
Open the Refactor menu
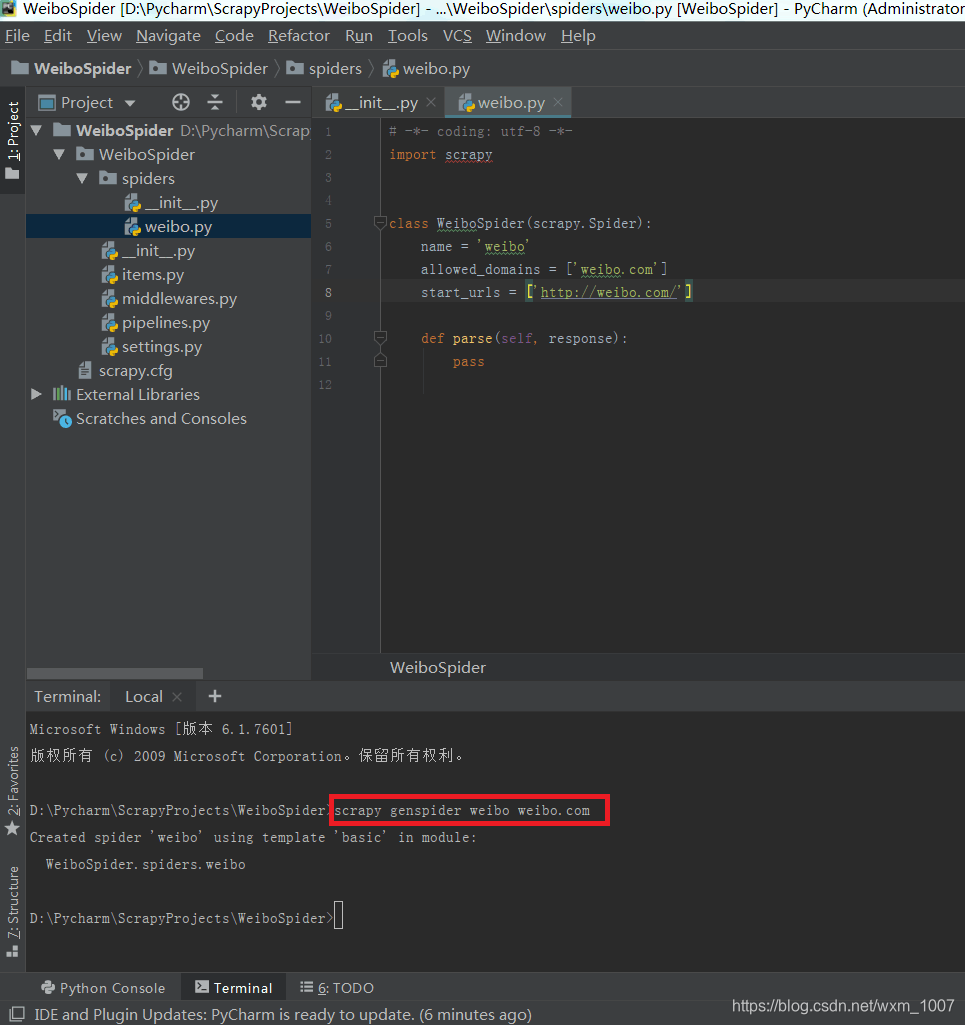(299, 36)
